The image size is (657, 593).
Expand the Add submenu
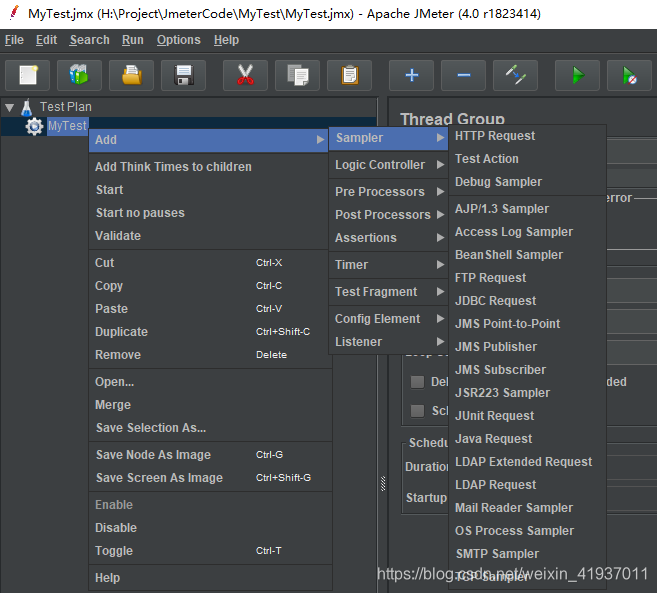pyautogui.click(x=209, y=140)
